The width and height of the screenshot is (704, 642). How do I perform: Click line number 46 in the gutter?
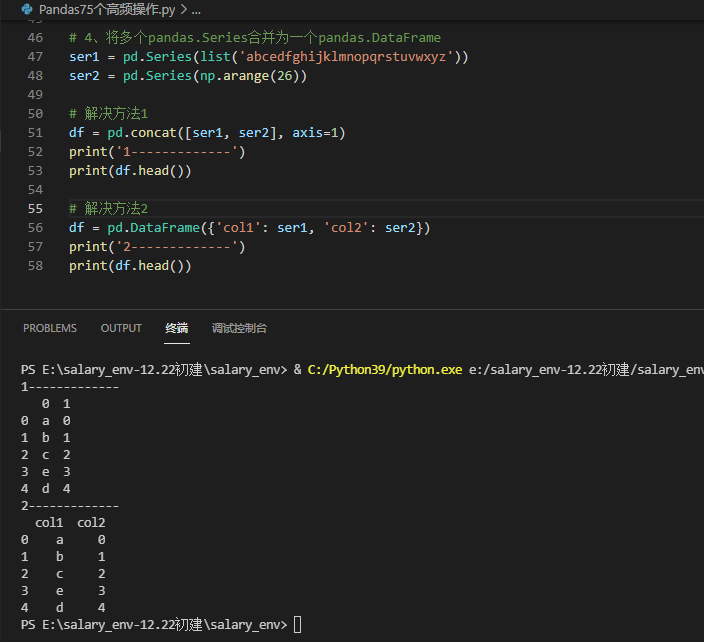click(x=35, y=38)
